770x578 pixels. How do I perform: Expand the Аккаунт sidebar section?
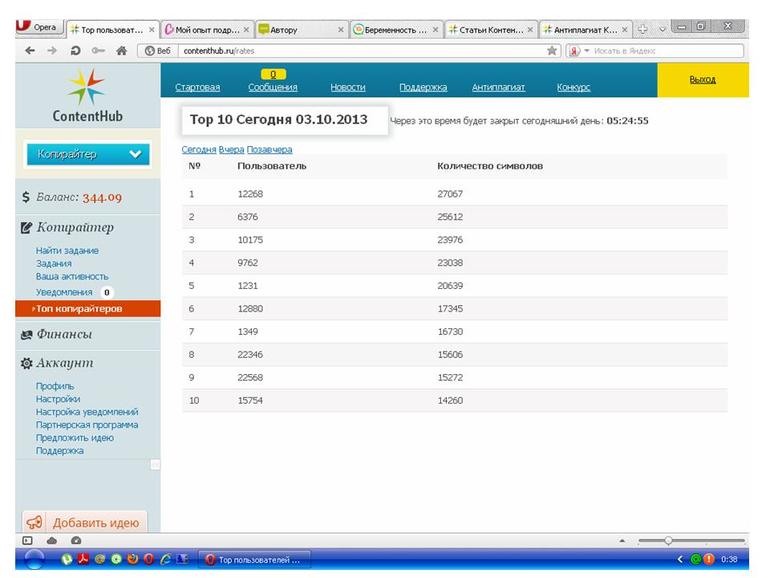point(64,363)
